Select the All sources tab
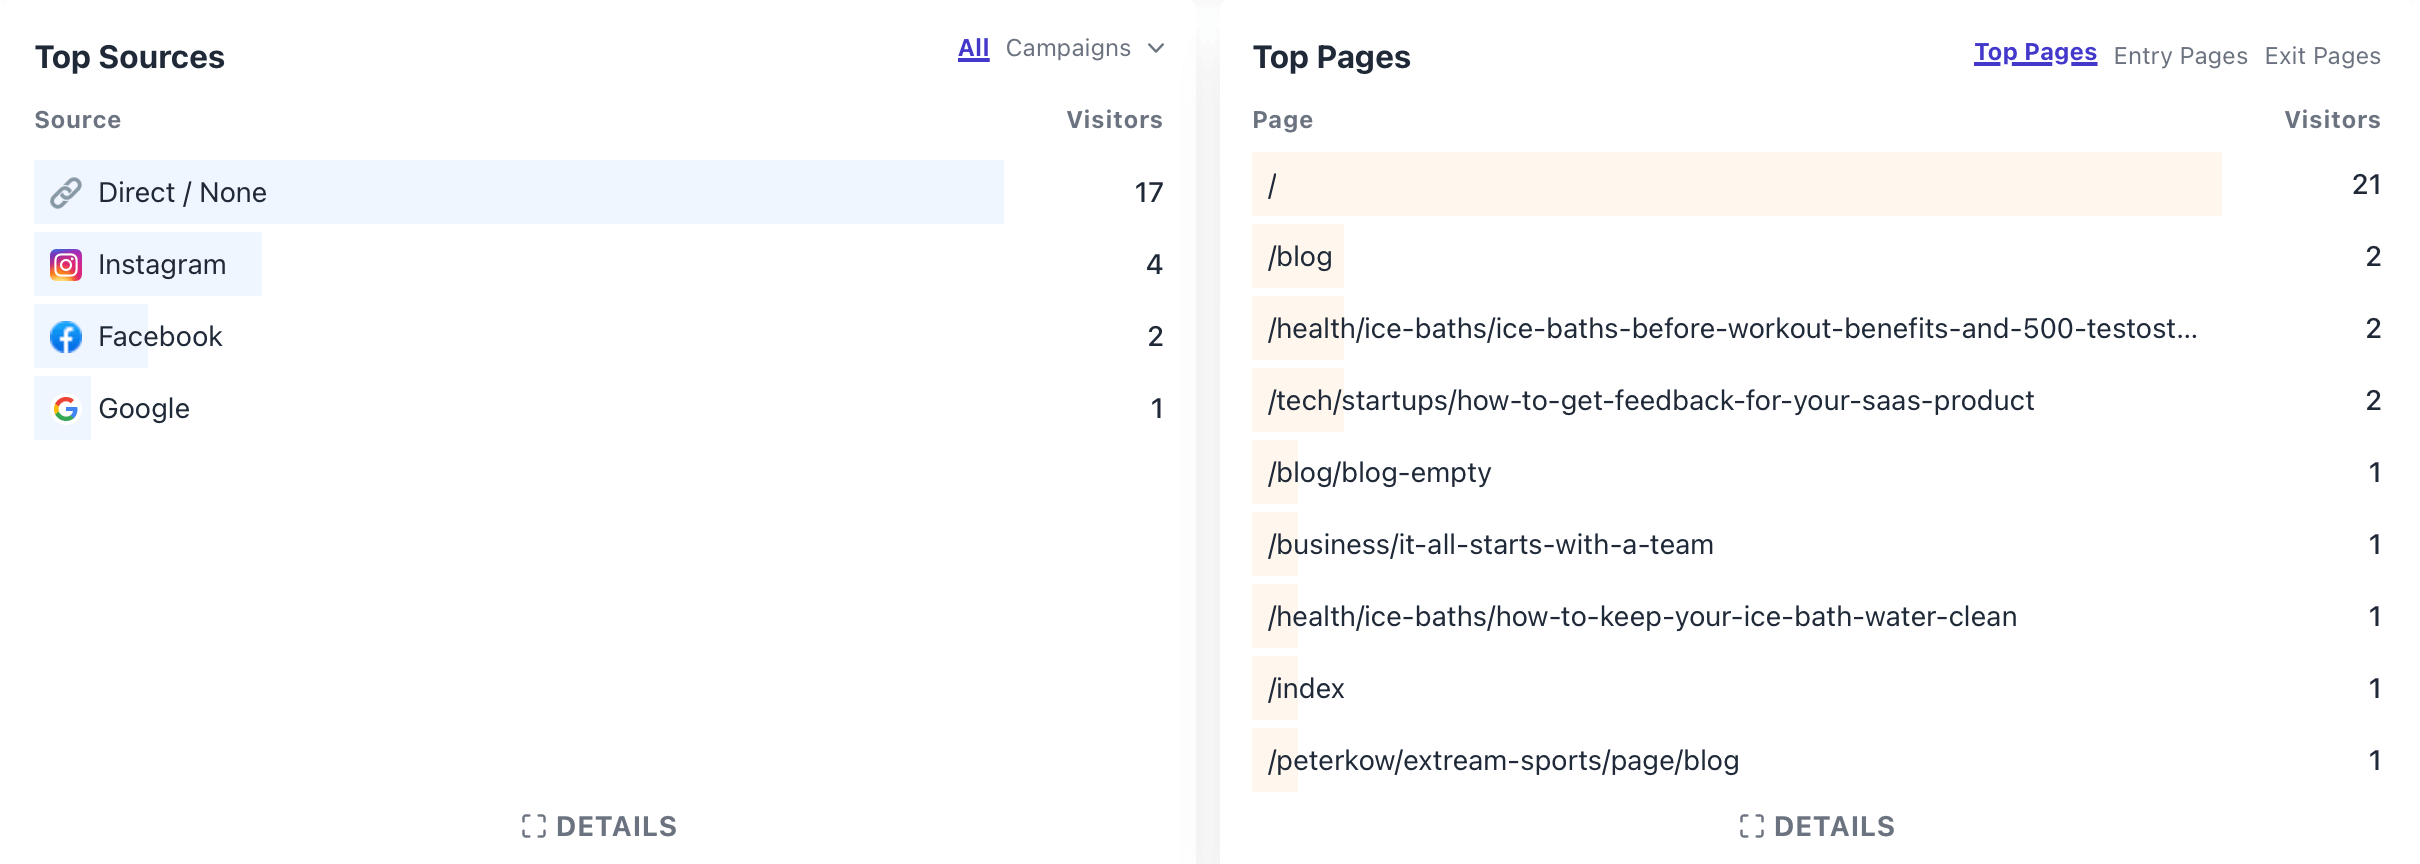The height and width of the screenshot is (864, 2420). click(x=973, y=48)
